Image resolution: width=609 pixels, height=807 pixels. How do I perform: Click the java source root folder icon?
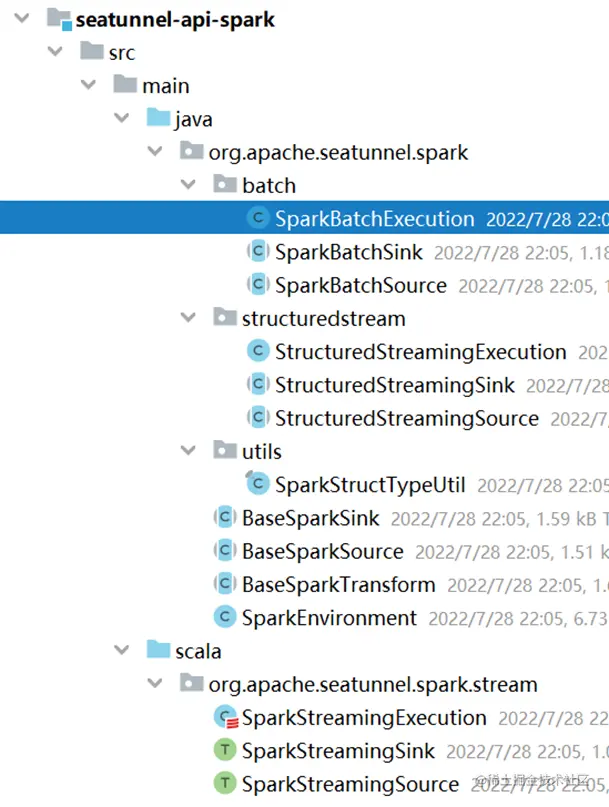click(x=158, y=117)
